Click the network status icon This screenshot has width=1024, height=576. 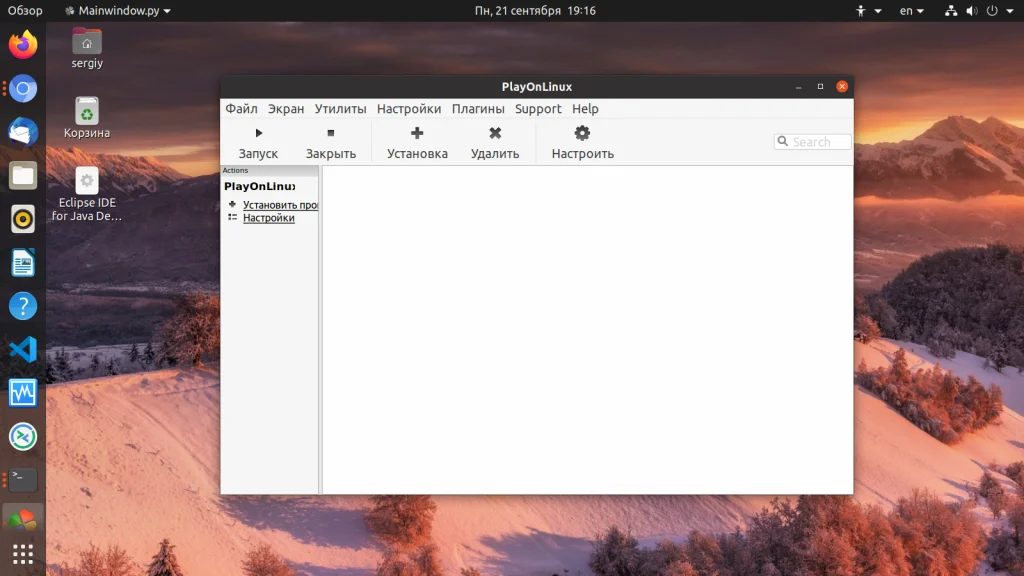tap(951, 10)
